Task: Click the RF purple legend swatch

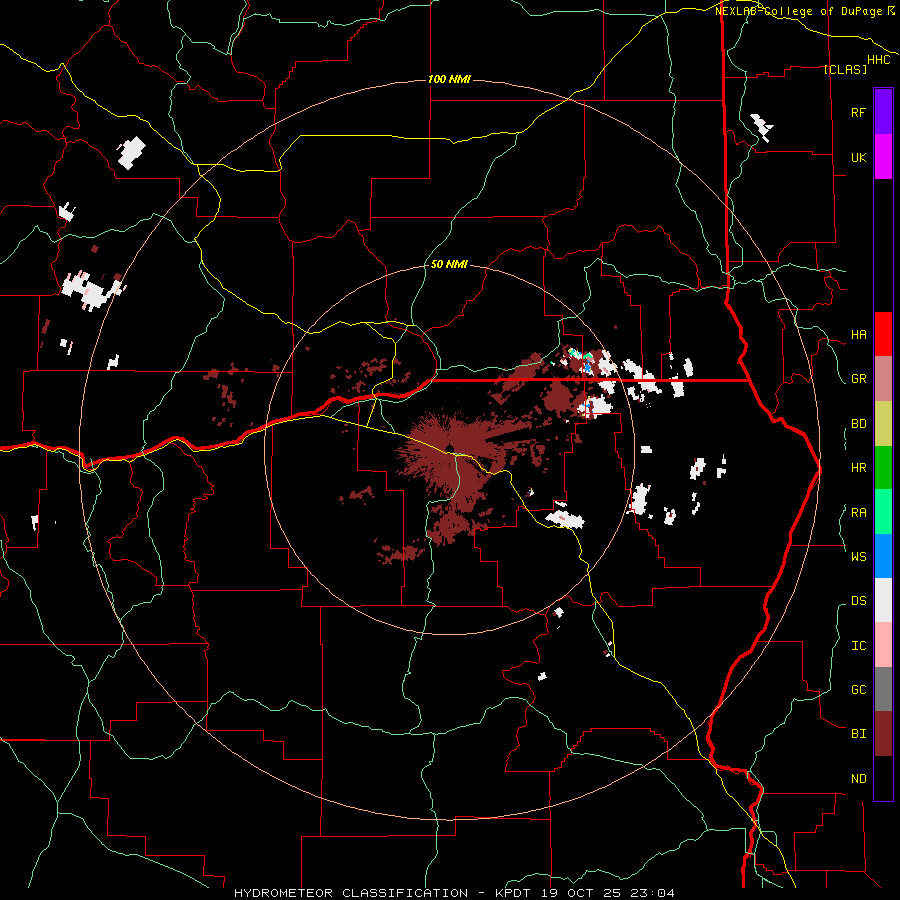Action: (883, 112)
